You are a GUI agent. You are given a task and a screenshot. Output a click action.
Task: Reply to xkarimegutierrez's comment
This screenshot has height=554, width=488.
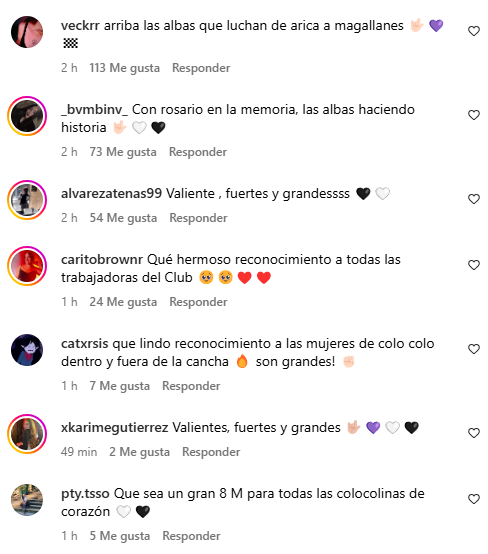(x=211, y=452)
